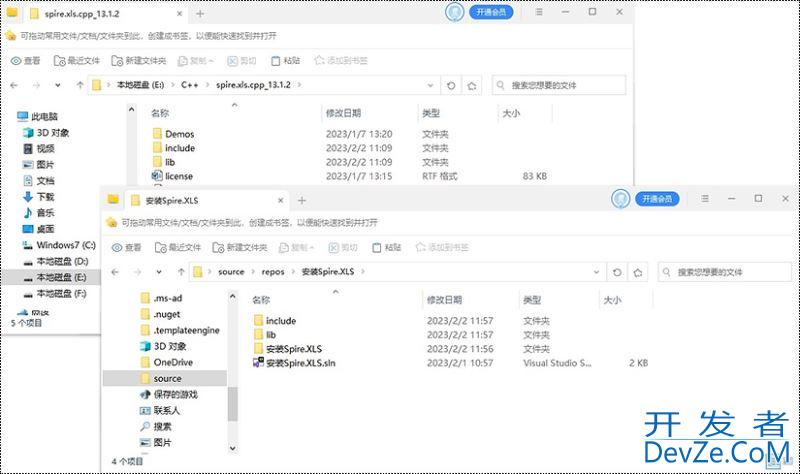Viewport: 800px width, 474px height.
Task: Click home icon in spire.xls.cpp address bar
Action: (x=472, y=85)
